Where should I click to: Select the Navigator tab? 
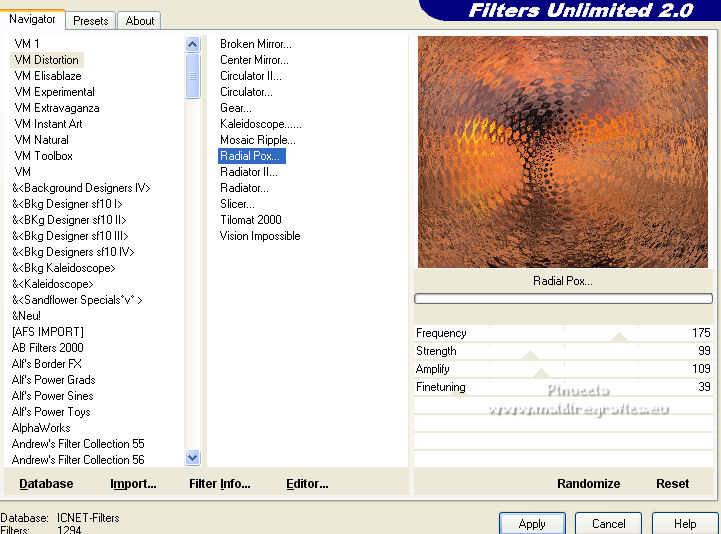32,19
